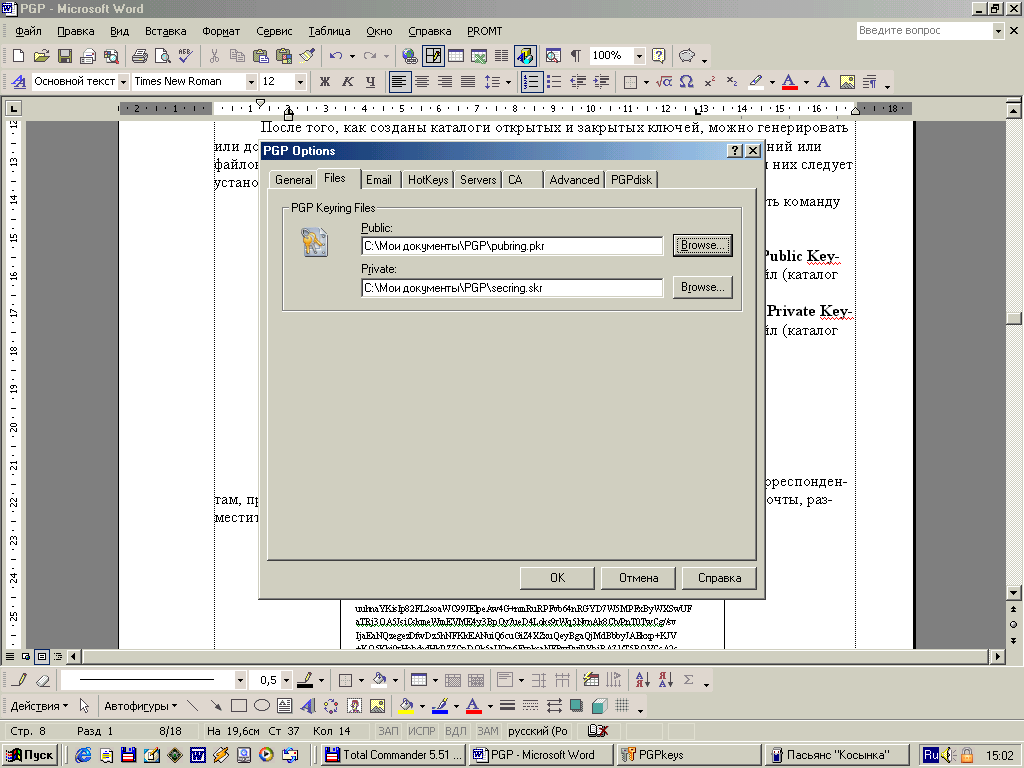The image size is (1024, 768).
Task: Cut selection with the scissors icon
Action: (x=214, y=56)
